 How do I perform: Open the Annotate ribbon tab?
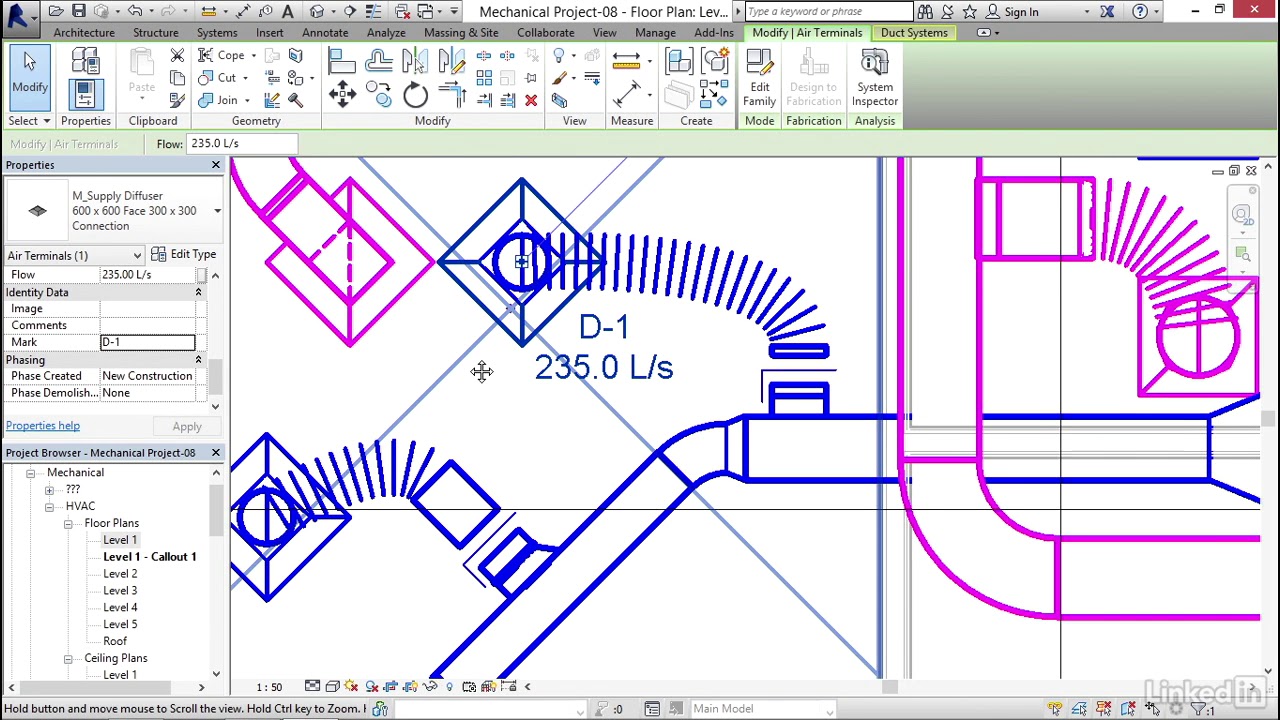point(325,33)
